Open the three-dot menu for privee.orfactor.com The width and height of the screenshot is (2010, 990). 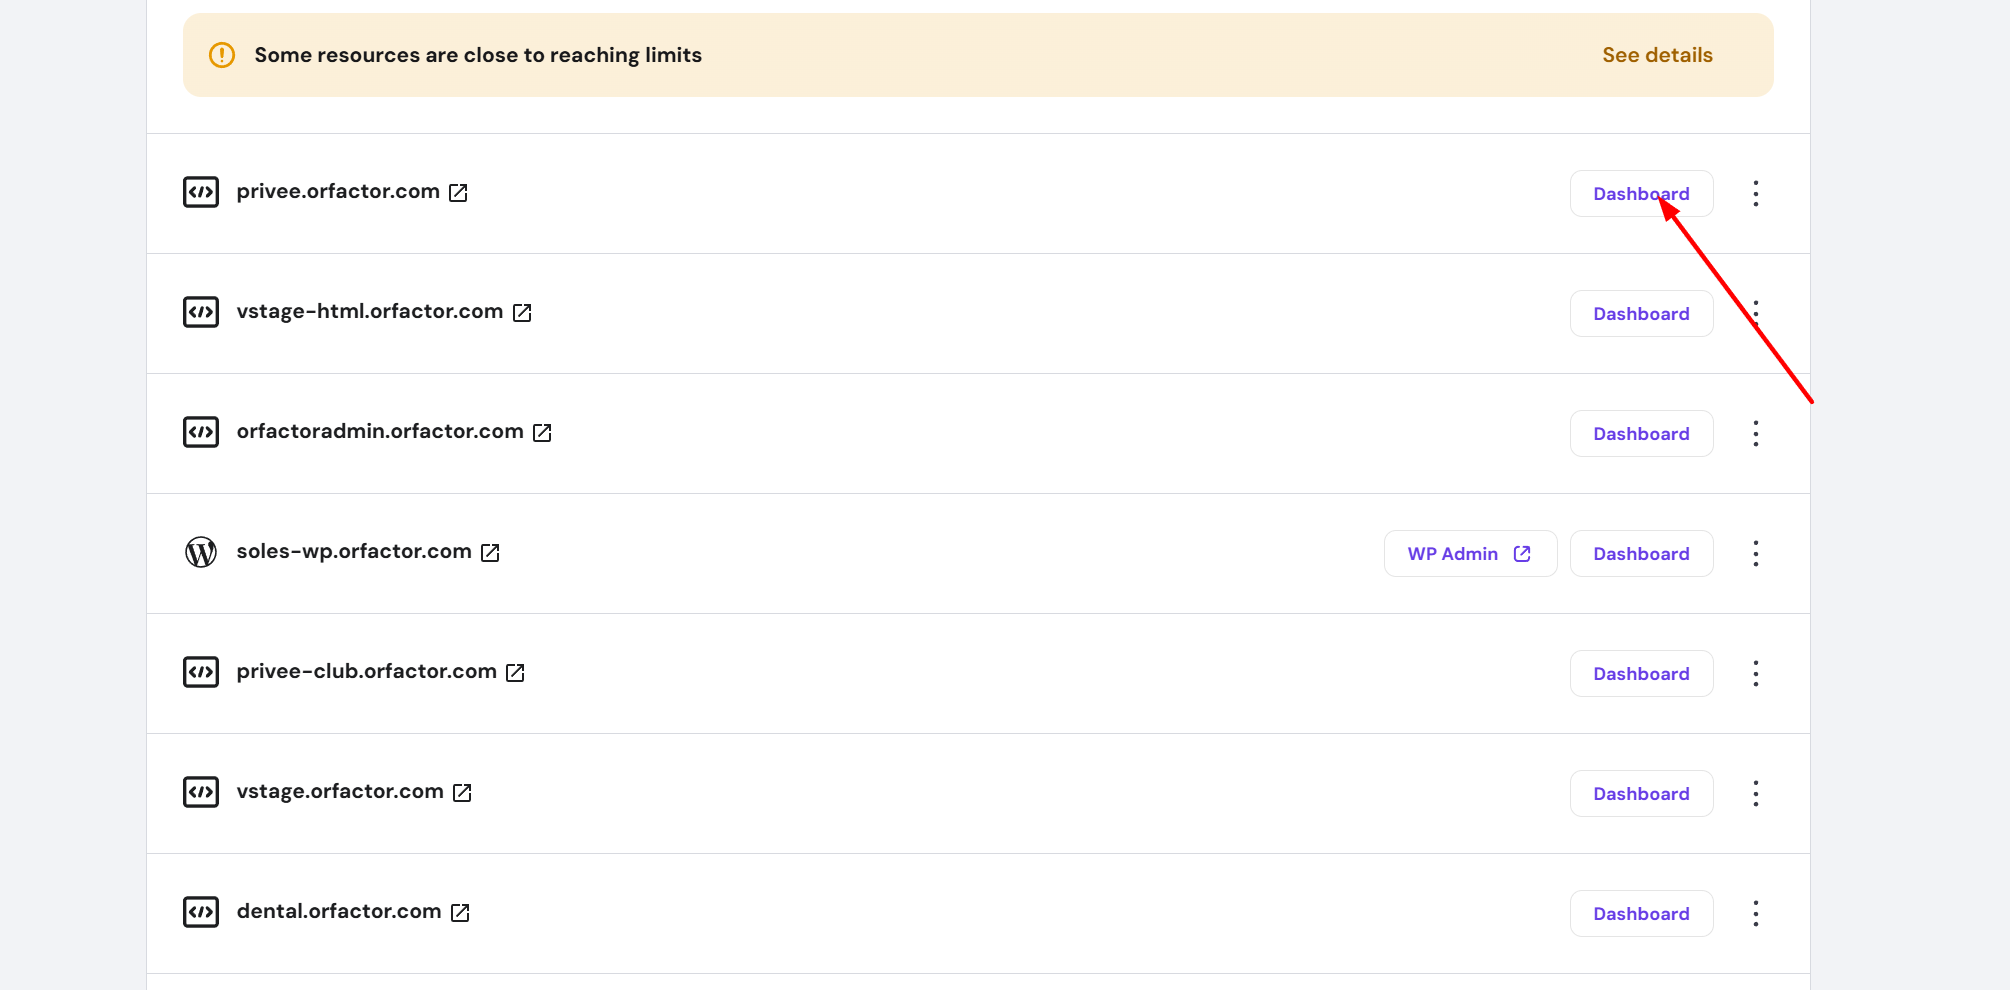point(1756,193)
